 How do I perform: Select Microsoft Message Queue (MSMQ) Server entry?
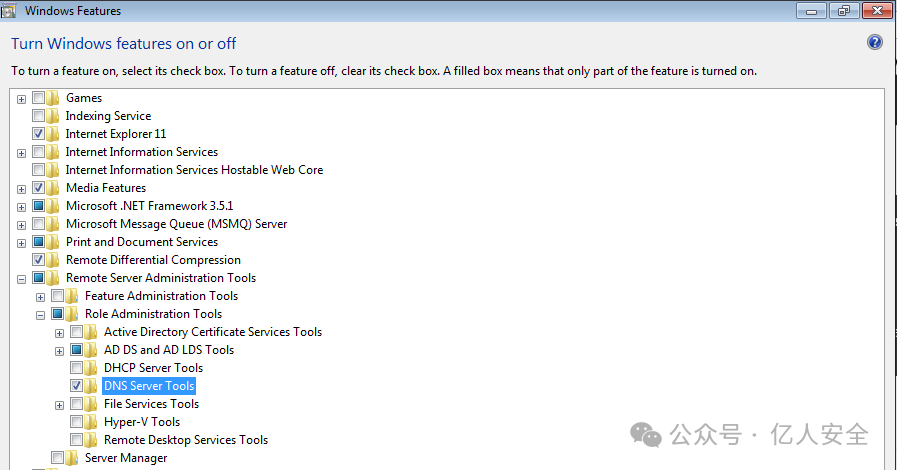point(176,224)
